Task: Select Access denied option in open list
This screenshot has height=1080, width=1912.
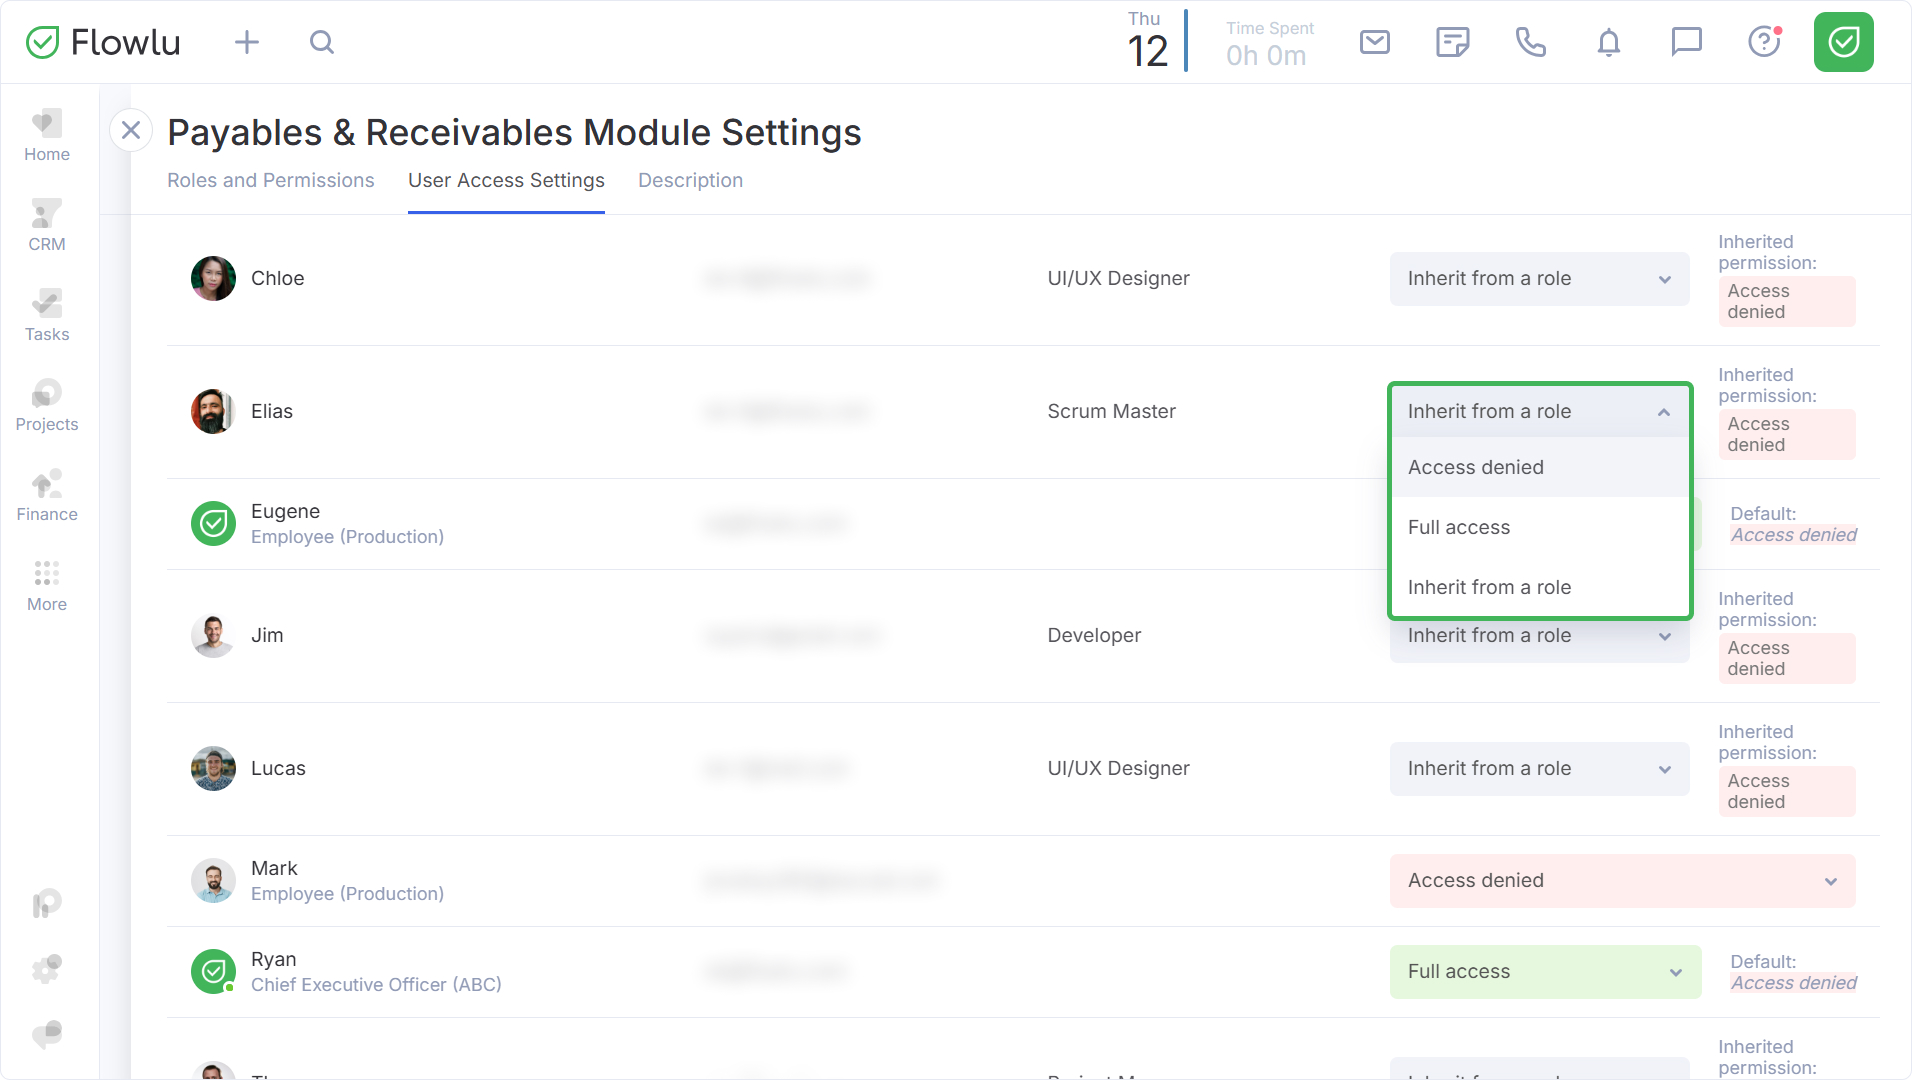Action: (1476, 468)
